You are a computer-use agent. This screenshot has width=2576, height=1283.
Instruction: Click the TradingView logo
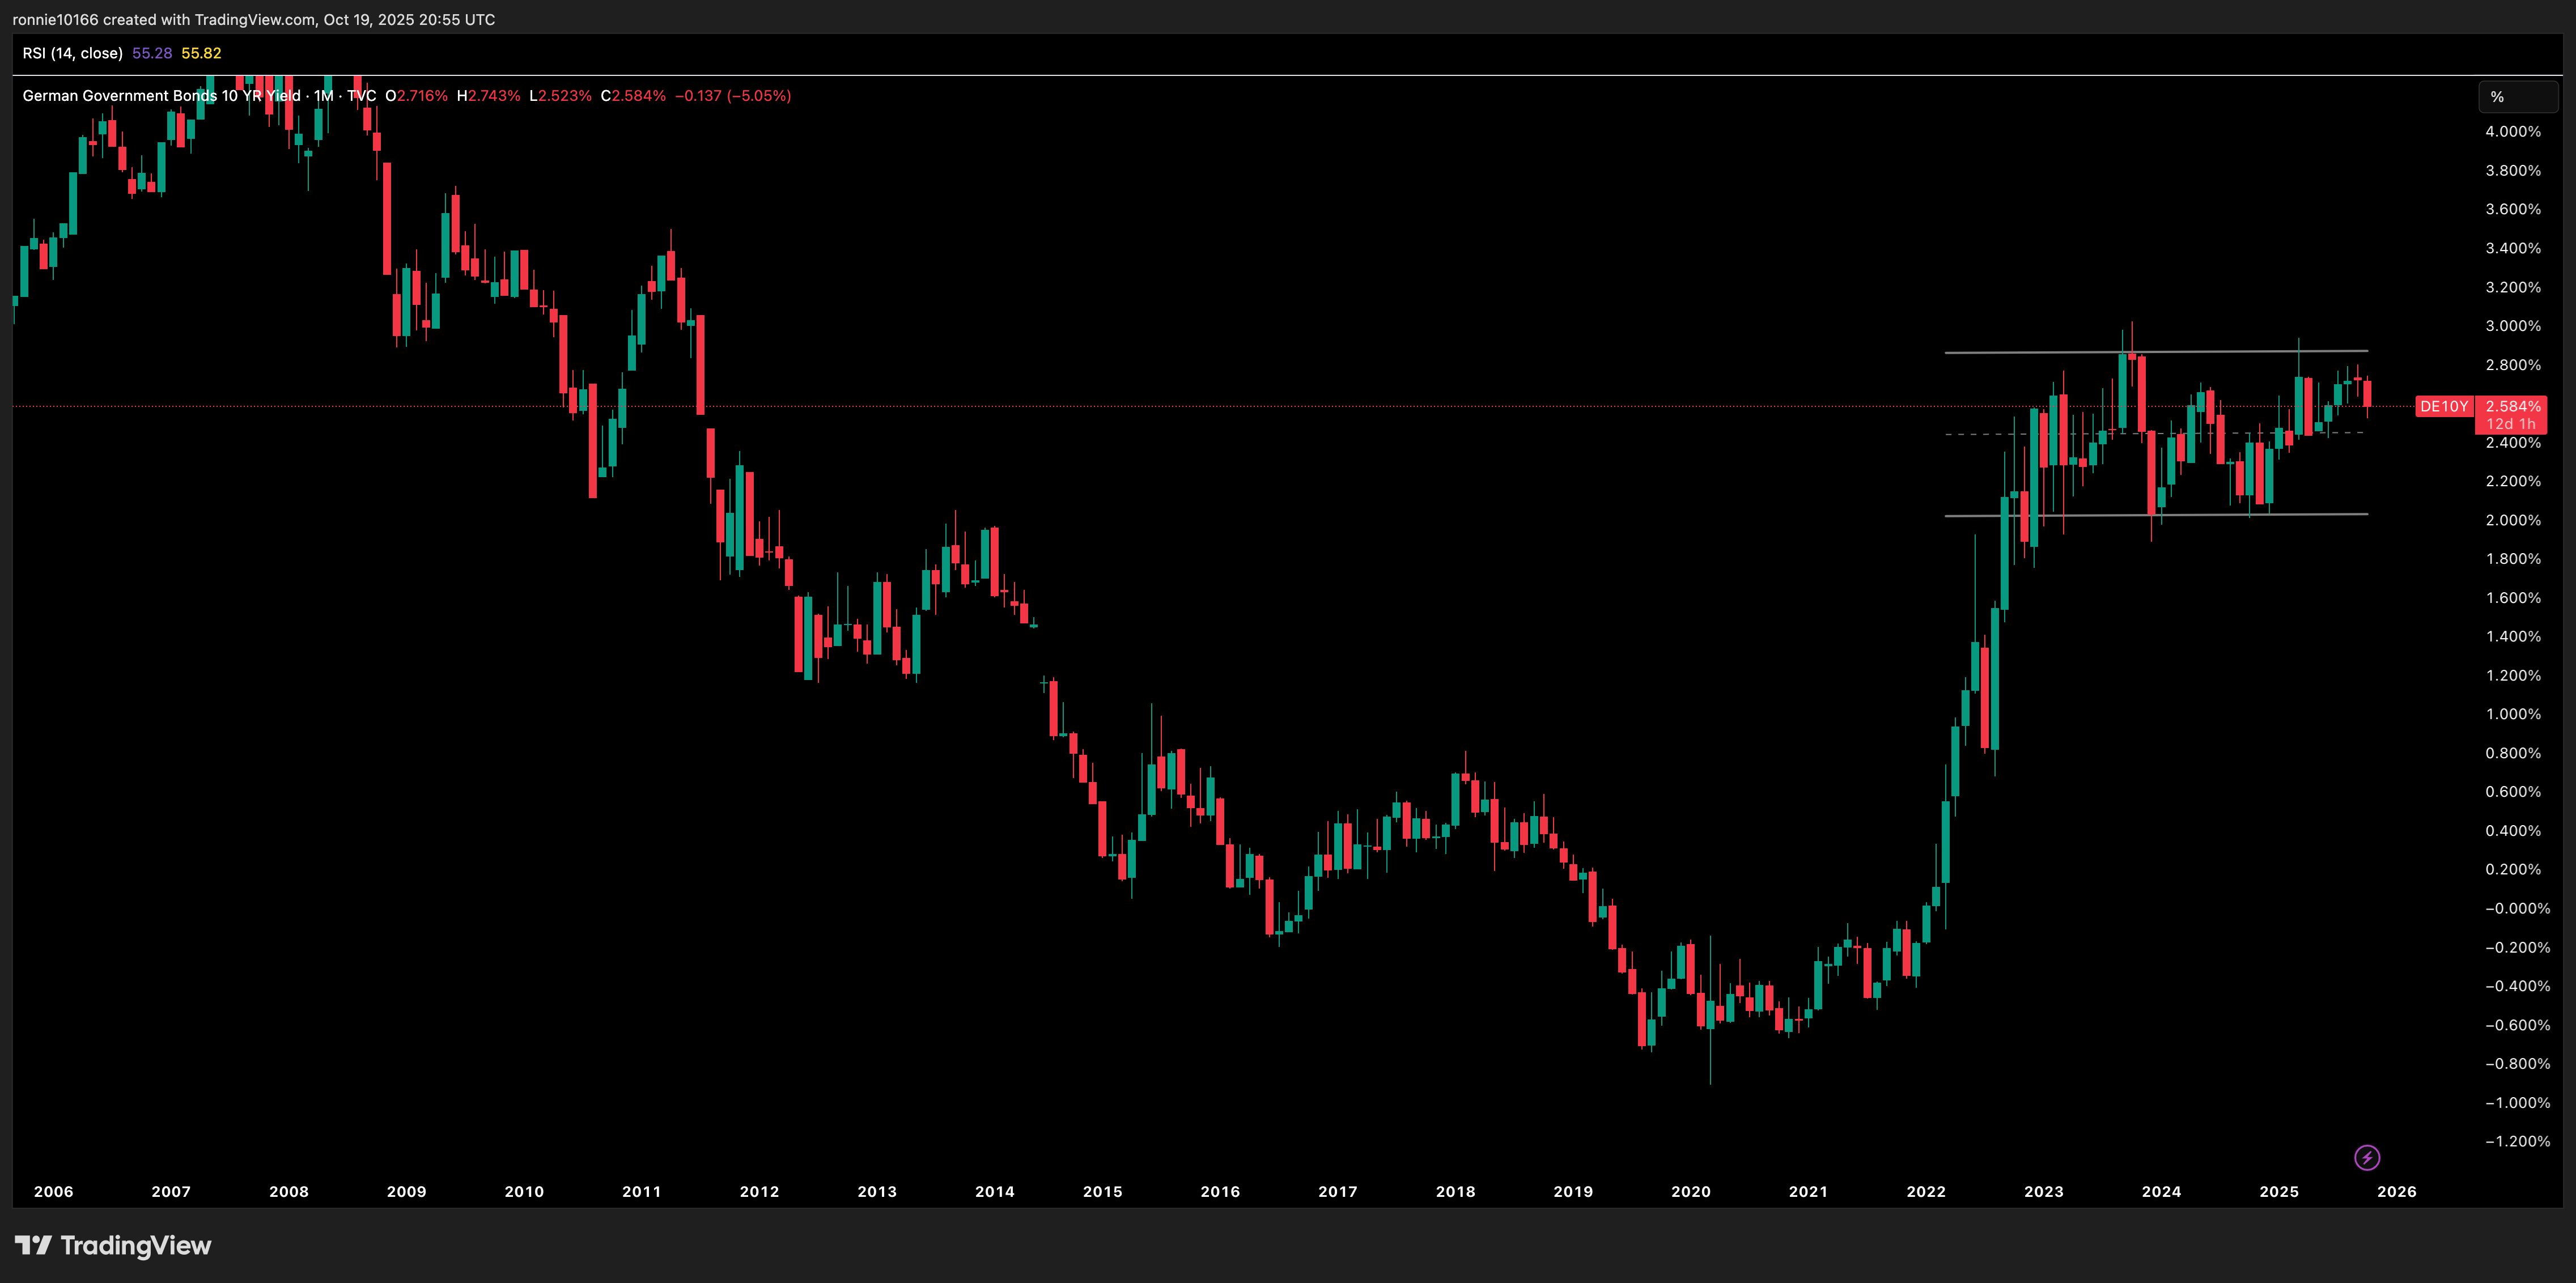pos(113,1245)
